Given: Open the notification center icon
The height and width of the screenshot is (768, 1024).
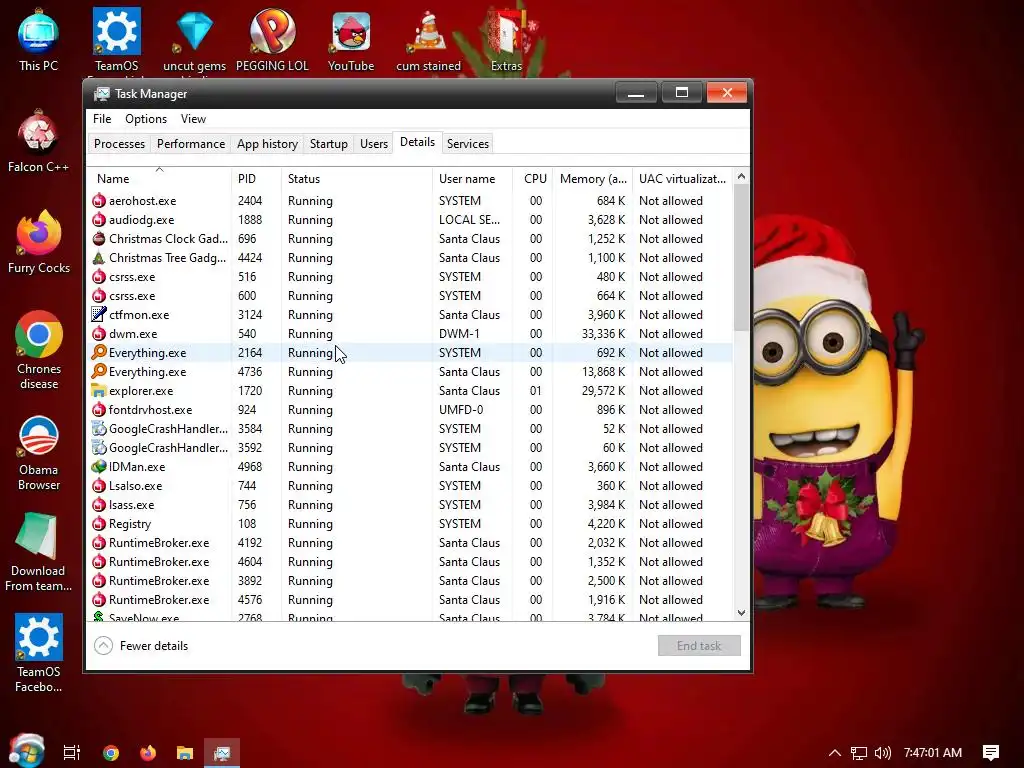Looking at the screenshot, I should pyautogui.click(x=991, y=753).
